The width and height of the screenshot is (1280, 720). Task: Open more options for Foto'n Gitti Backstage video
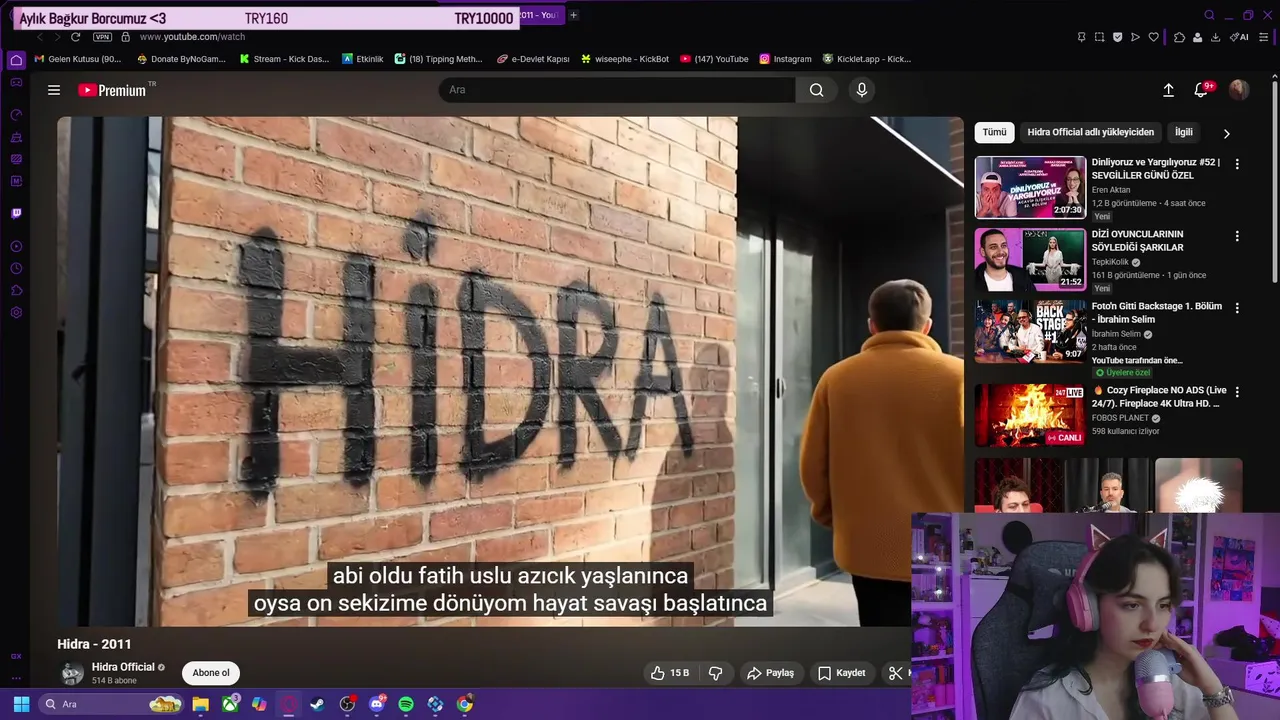pos(1237,308)
